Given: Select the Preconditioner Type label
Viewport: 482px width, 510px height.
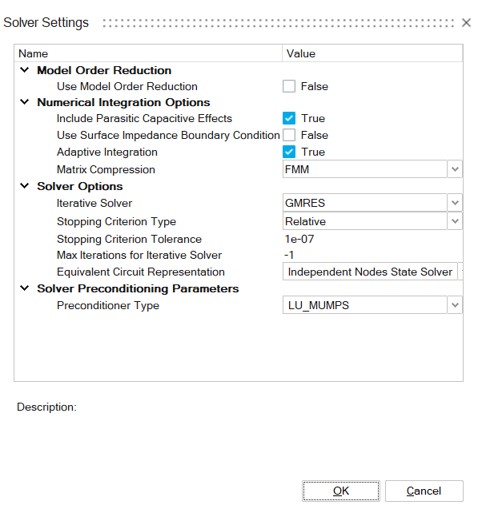Looking at the screenshot, I should tap(108, 306).
